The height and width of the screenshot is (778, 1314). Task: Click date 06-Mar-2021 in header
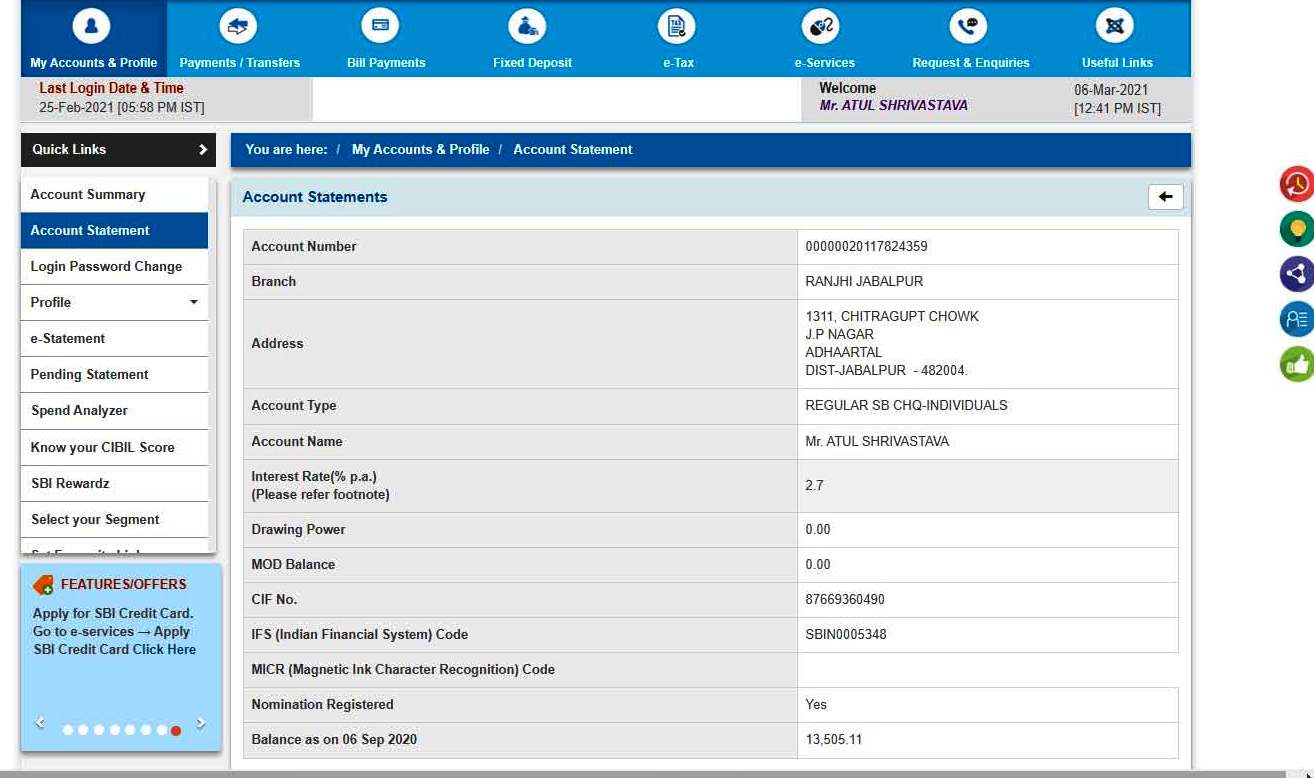1111,89
